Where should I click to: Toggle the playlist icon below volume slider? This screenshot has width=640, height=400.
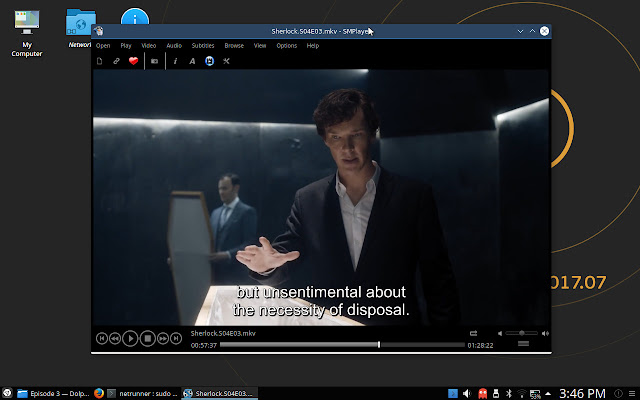(x=523, y=344)
